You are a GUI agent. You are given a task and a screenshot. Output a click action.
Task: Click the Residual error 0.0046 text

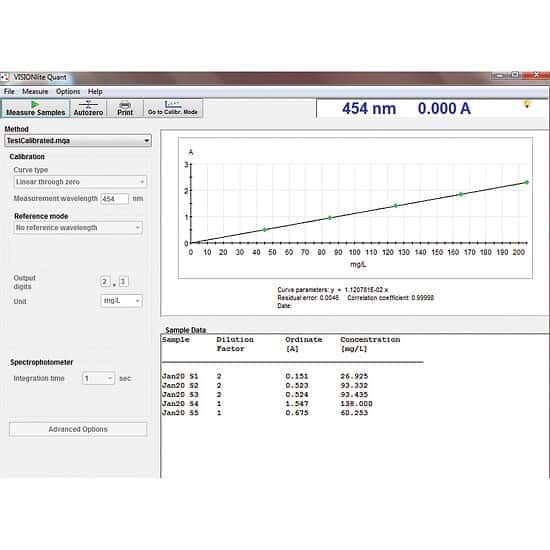tap(308, 298)
